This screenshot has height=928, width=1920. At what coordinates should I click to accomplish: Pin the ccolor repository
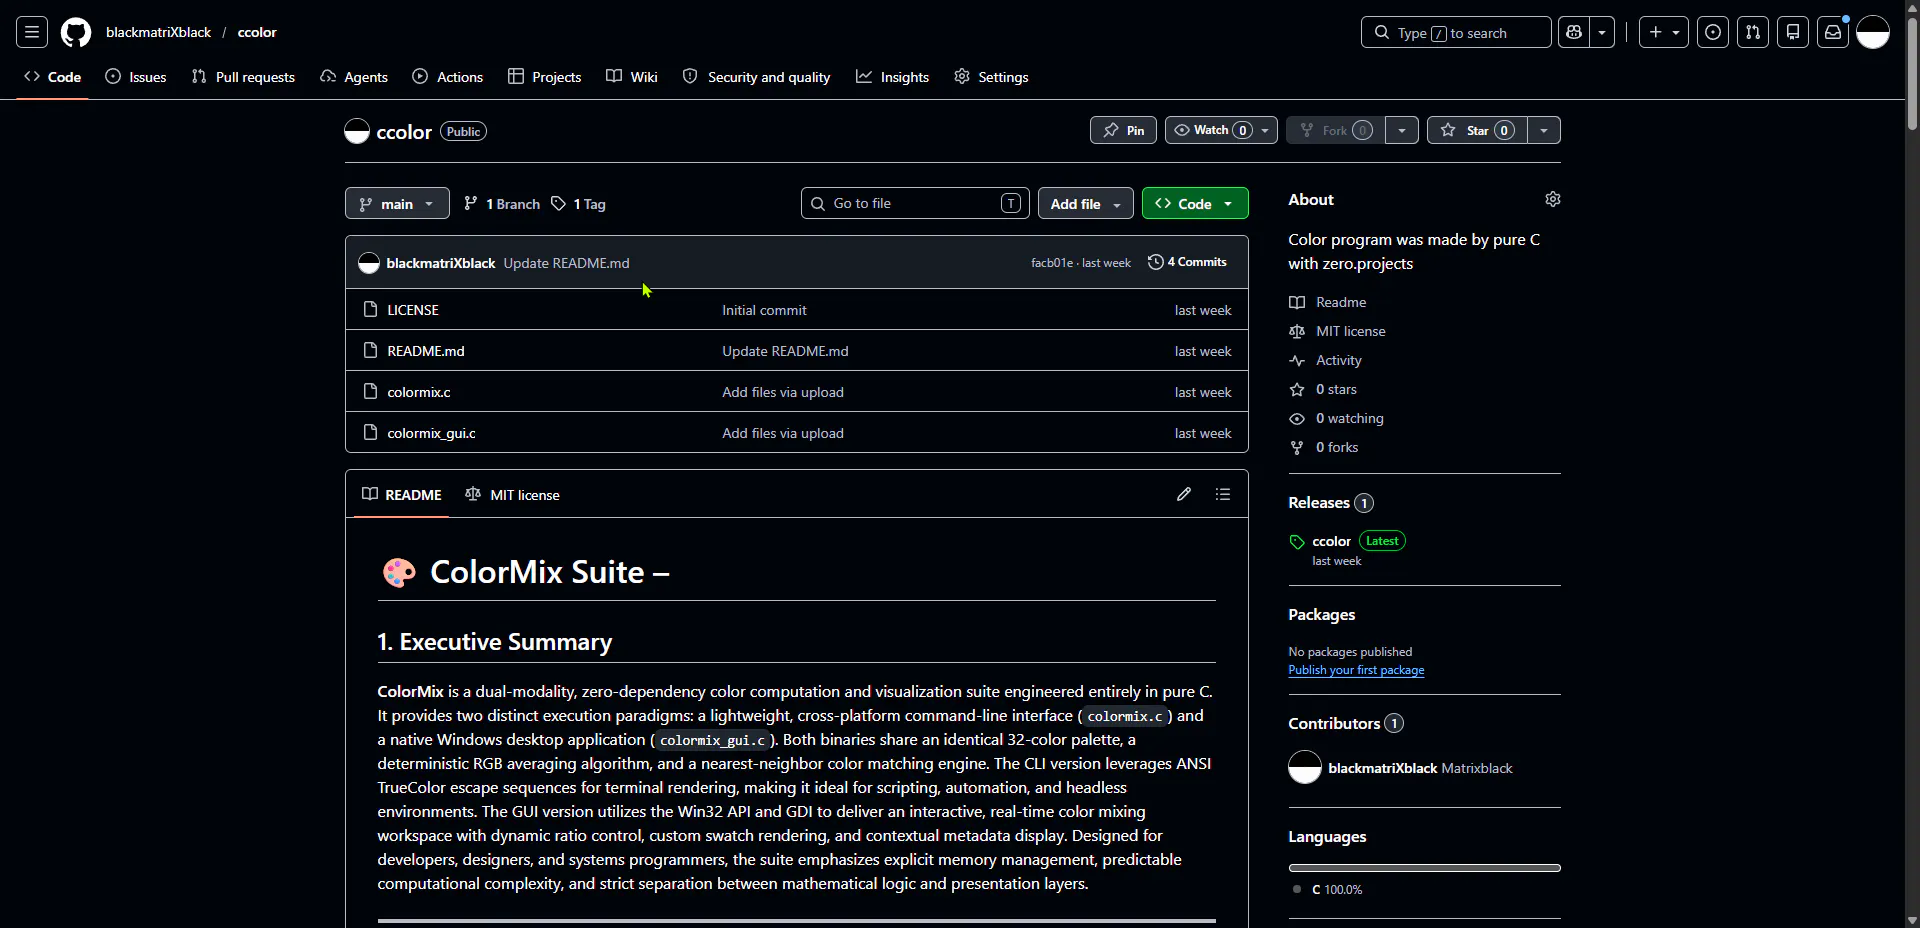1124,130
